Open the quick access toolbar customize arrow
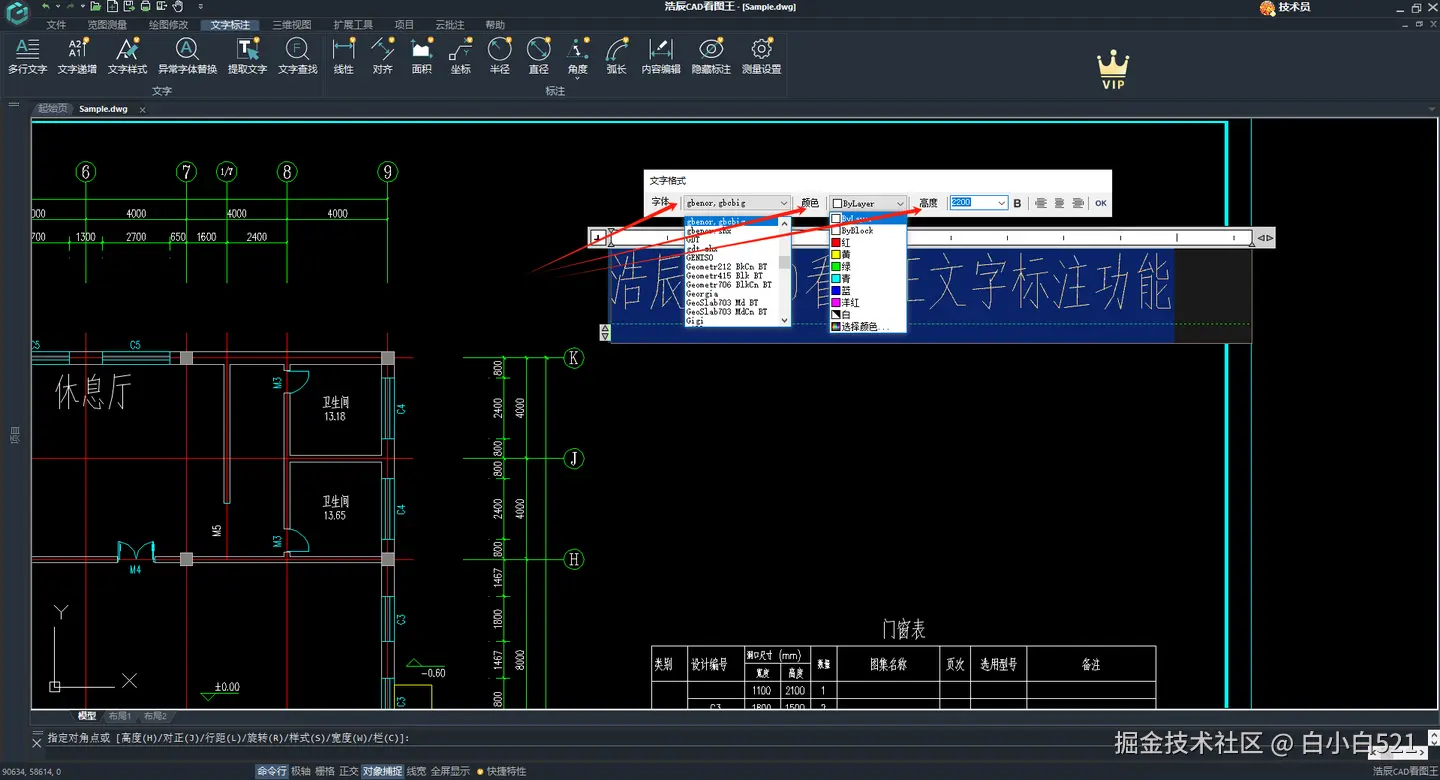Screen dimensions: 1440x780 [x=200, y=6]
